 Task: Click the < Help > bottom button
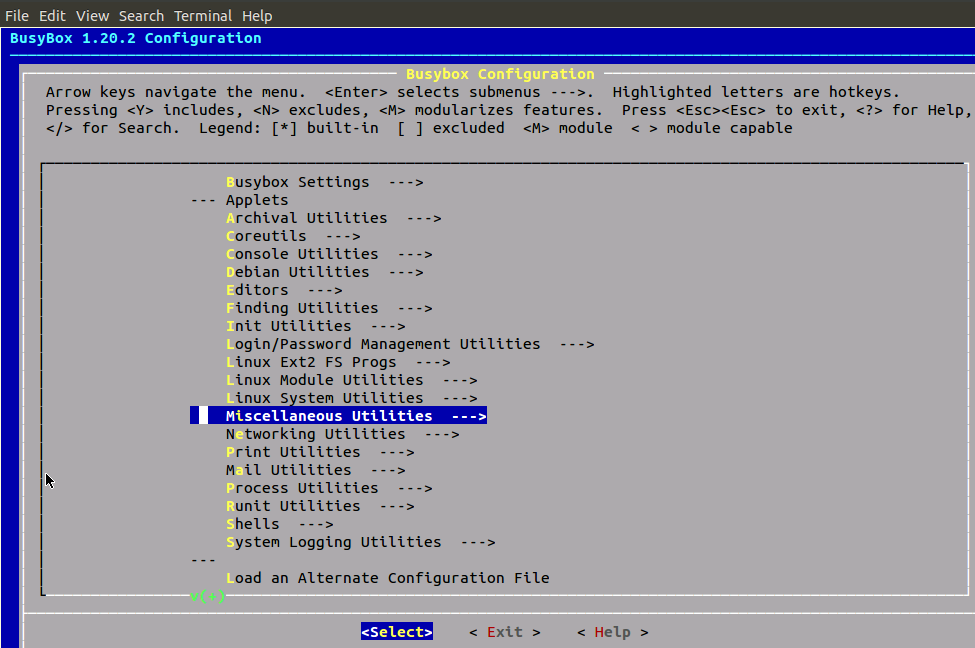pyautogui.click(x=612, y=632)
